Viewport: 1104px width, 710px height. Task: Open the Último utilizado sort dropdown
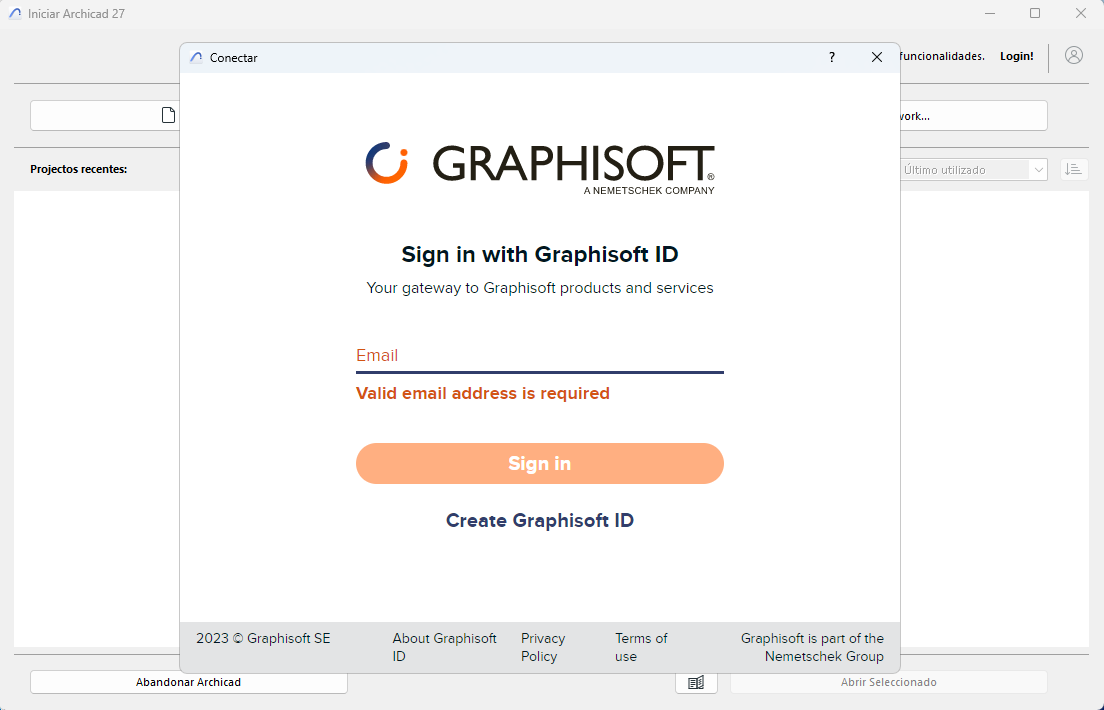tap(973, 170)
